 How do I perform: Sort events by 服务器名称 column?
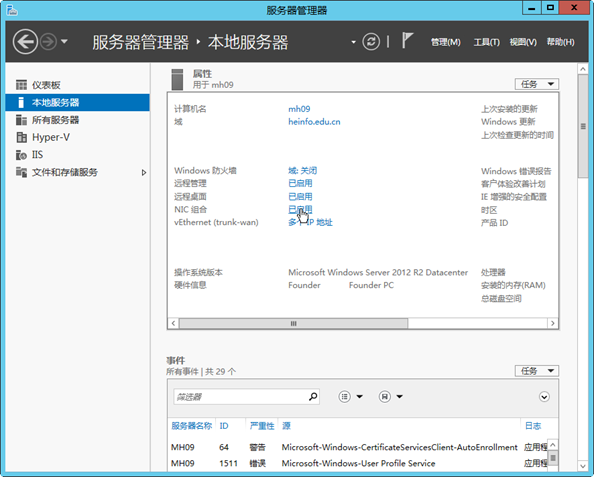pyautogui.click(x=191, y=426)
